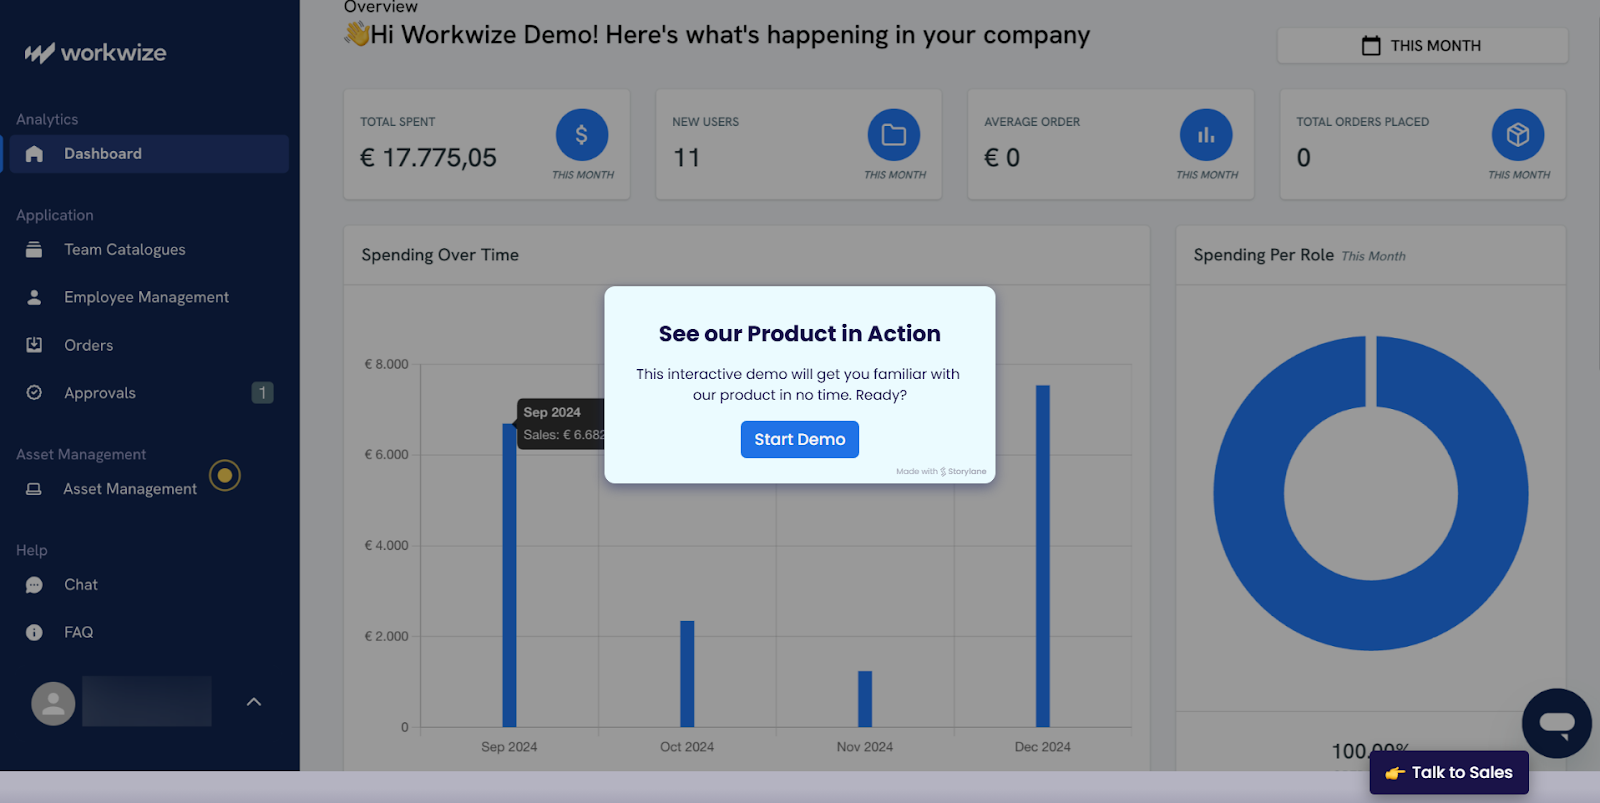This screenshot has height=803, width=1600.
Task: Click the Talk to Sales button
Action: [x=1449, y=773]
